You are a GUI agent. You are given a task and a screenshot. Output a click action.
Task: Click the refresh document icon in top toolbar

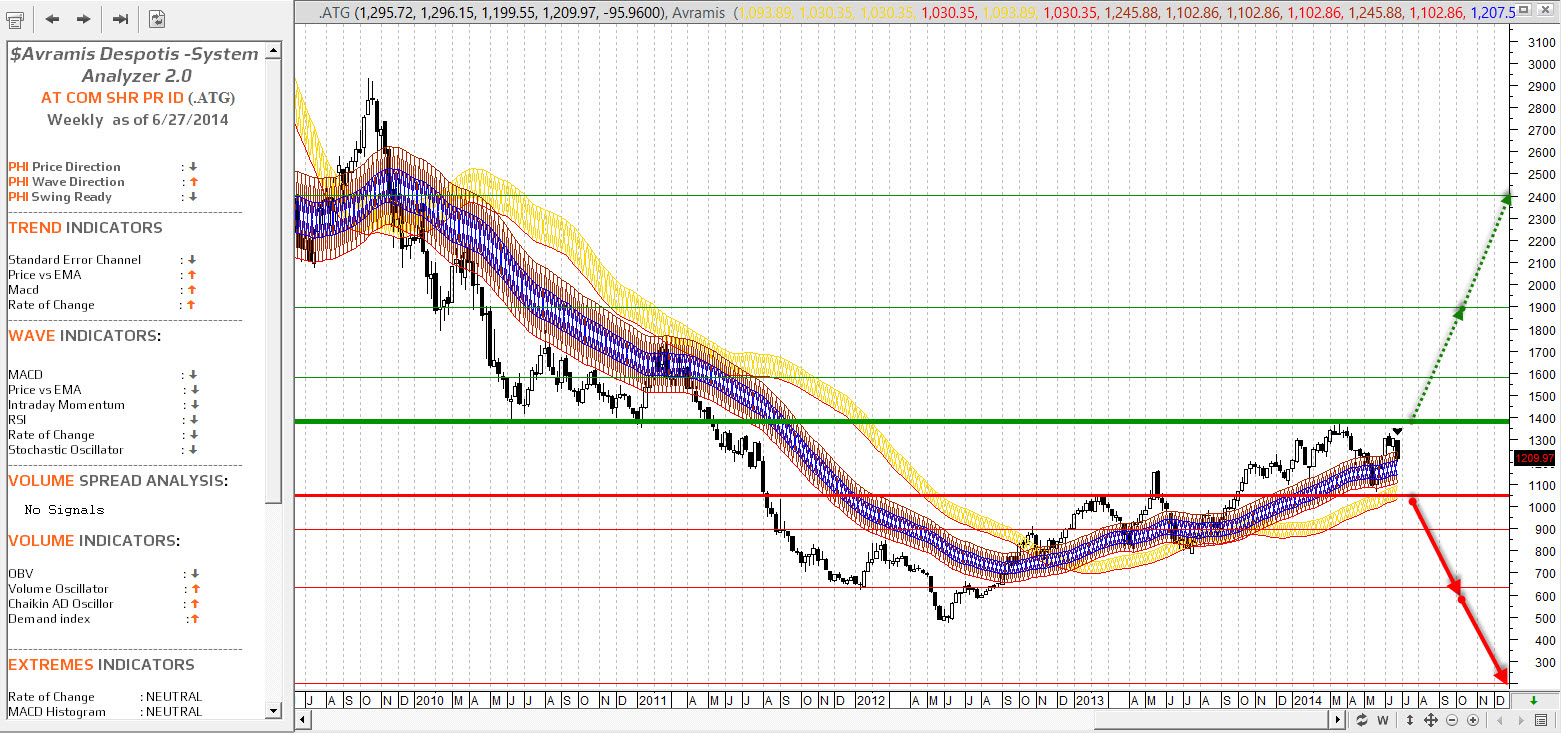tap(157, 18)
